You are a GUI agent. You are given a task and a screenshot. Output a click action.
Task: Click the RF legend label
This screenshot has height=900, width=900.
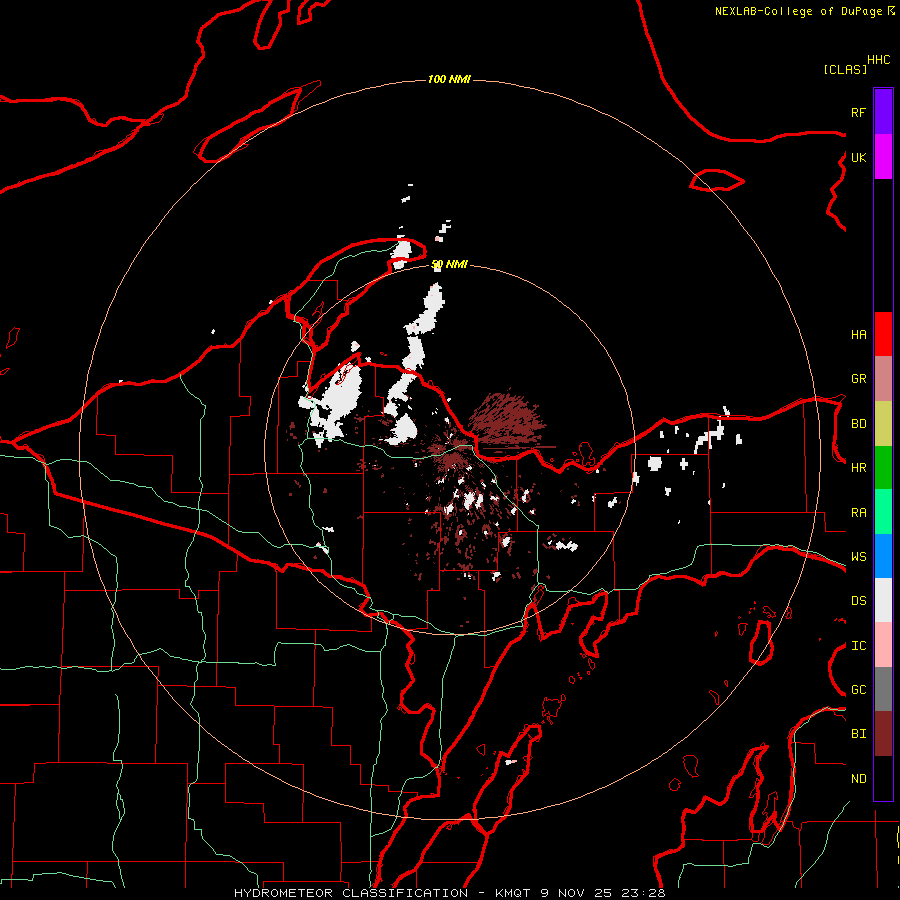pyautogui.click(x=858, y=112)
